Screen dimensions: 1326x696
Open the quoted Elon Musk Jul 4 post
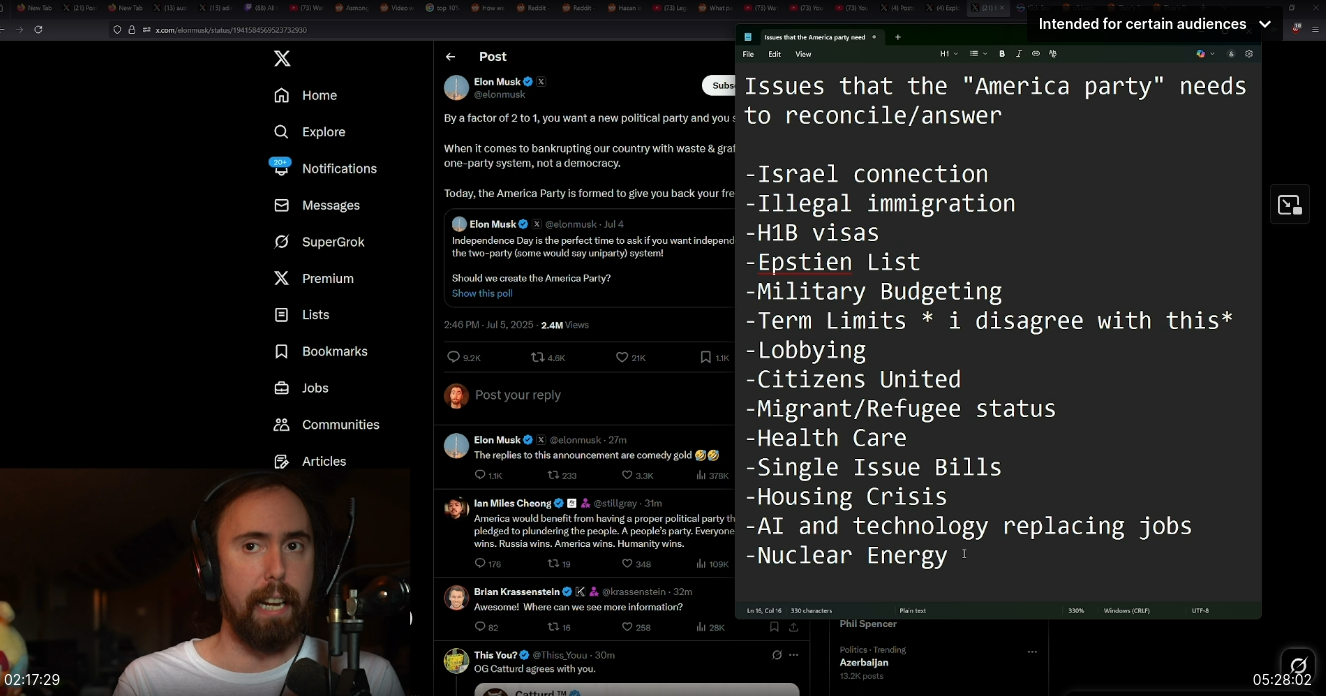[590, 257]
